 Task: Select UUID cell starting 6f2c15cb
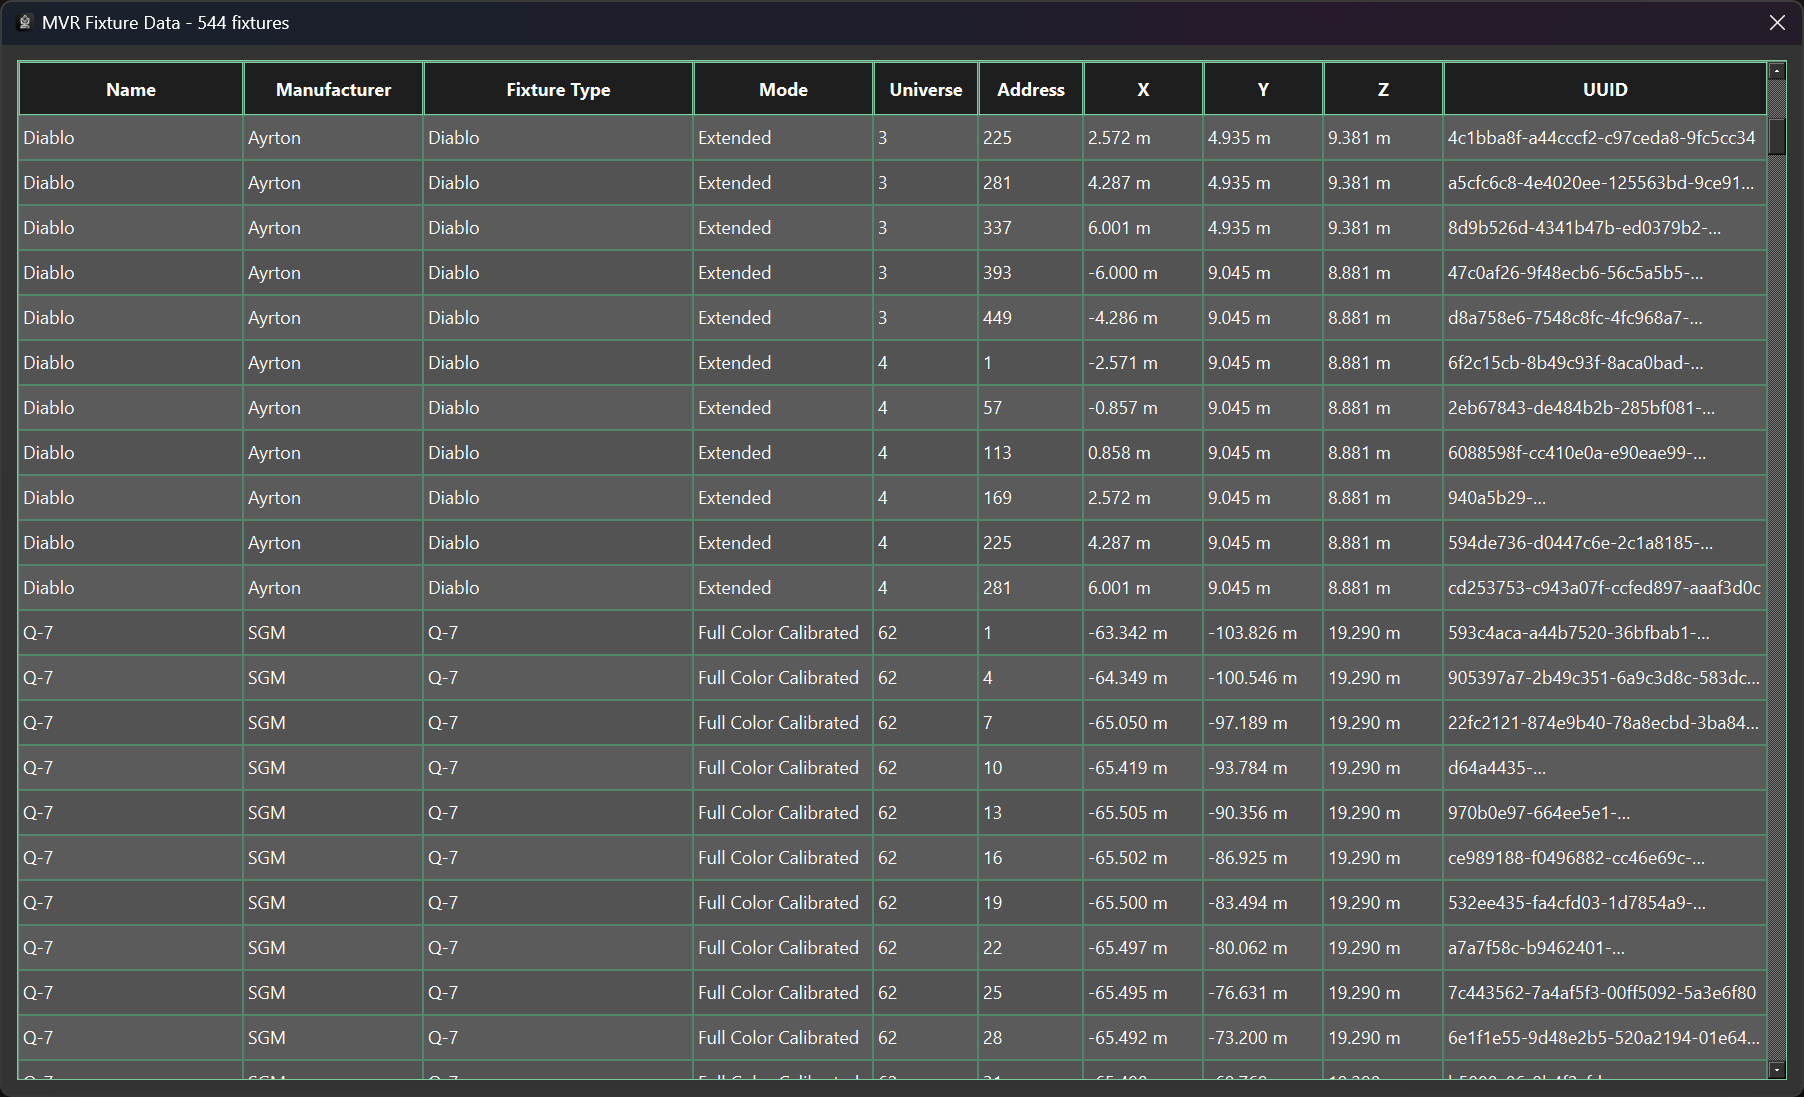coord(1605,363)
